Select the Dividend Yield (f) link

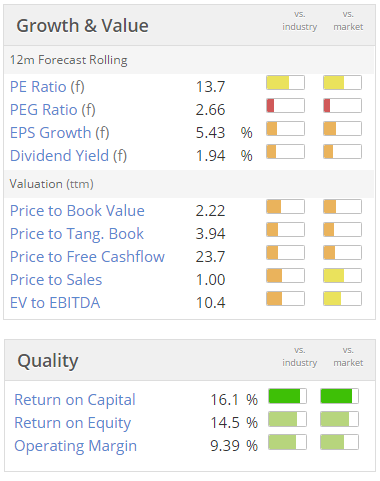click(68, 156)
